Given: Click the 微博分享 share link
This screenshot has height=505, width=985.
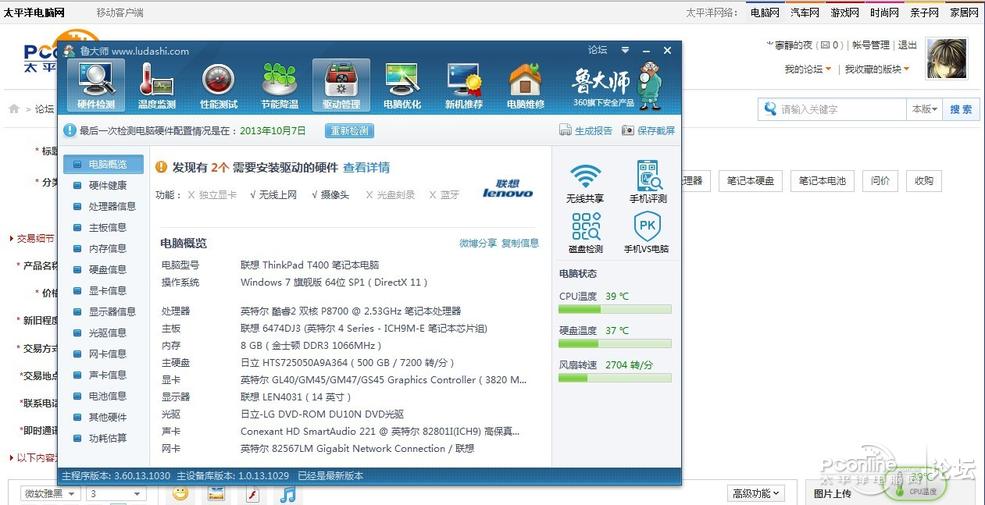Looking at the screenshot, I should (x=478, y=243).
